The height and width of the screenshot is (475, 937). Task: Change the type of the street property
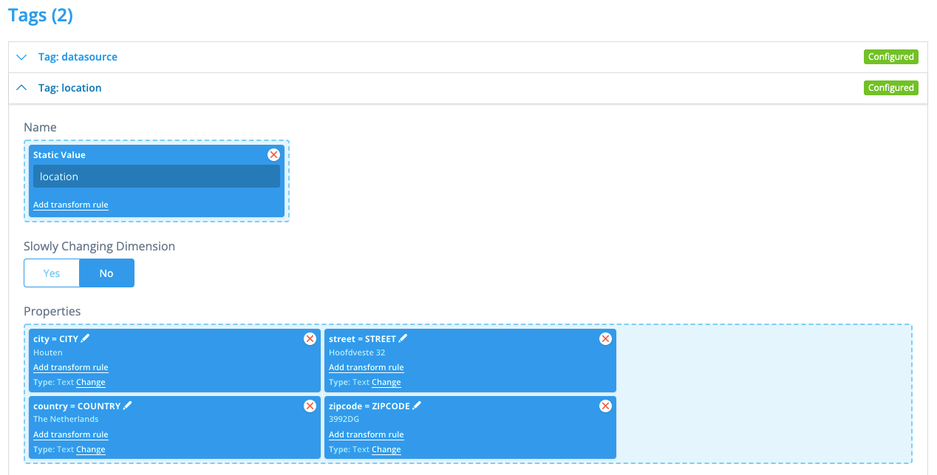click(386, 382)
